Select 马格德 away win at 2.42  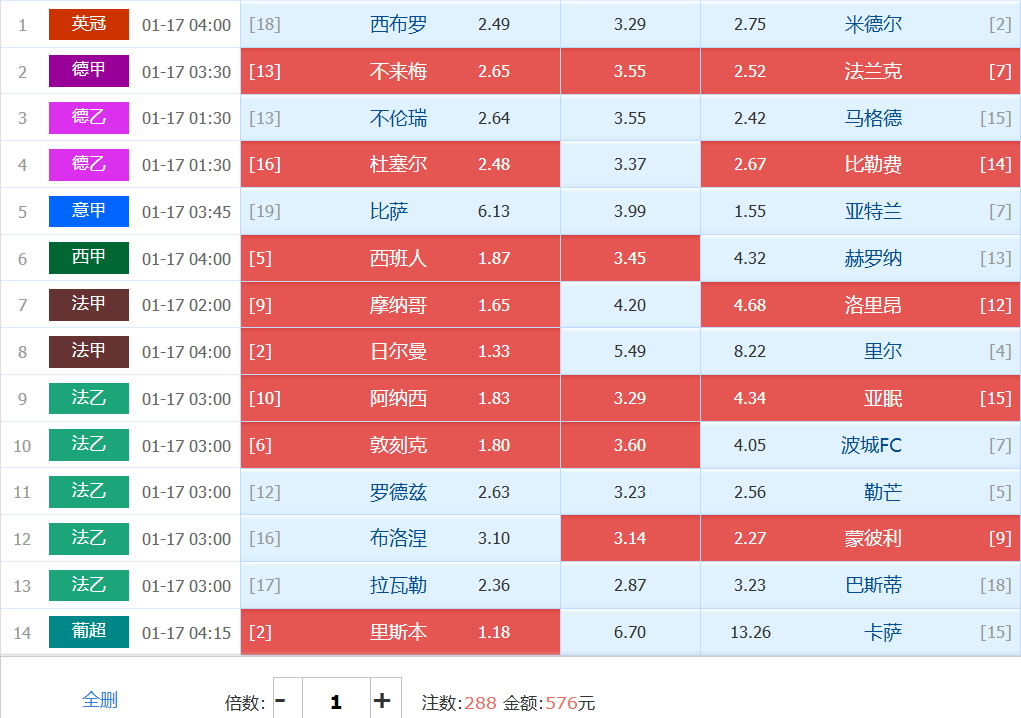(860, 118)
